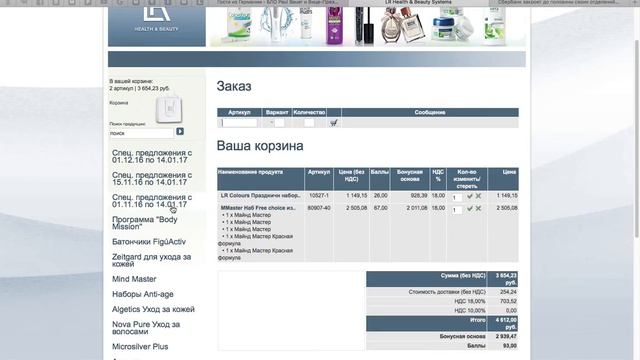Switch to the leftmost browser tab
The width and height of the screenshot is (640, 360).
[x=278, y=2]
